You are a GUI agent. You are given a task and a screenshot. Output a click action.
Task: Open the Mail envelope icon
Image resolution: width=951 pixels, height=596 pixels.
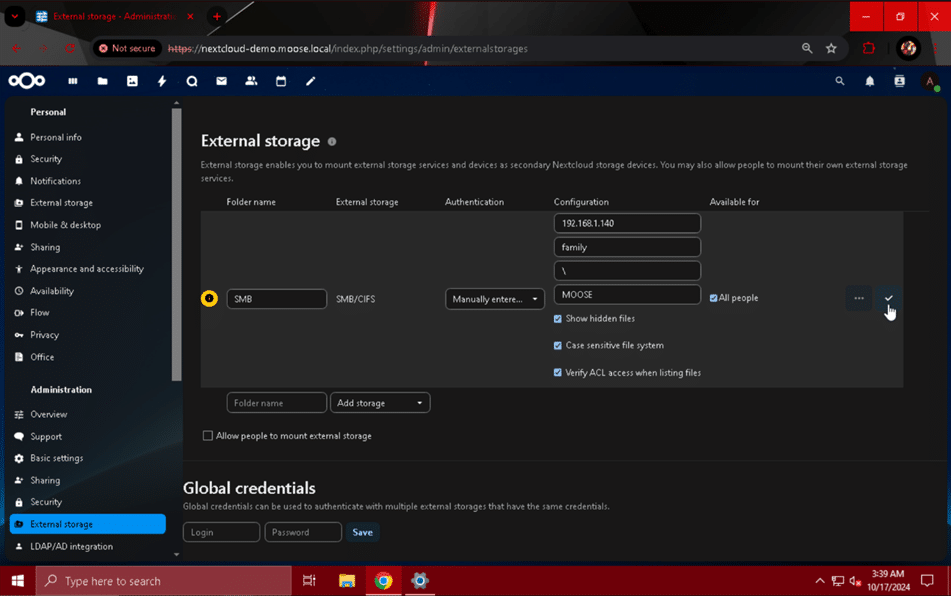(221, 81)
